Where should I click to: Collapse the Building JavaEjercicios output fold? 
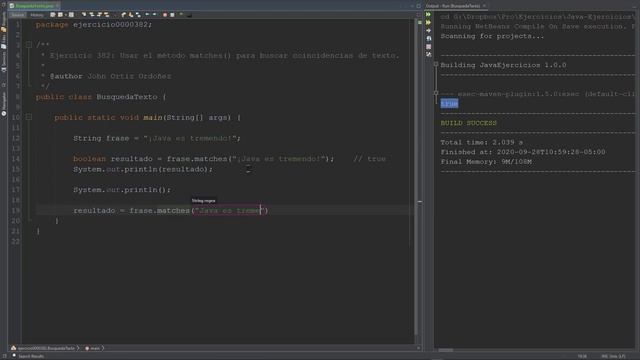tap(436, 64)
